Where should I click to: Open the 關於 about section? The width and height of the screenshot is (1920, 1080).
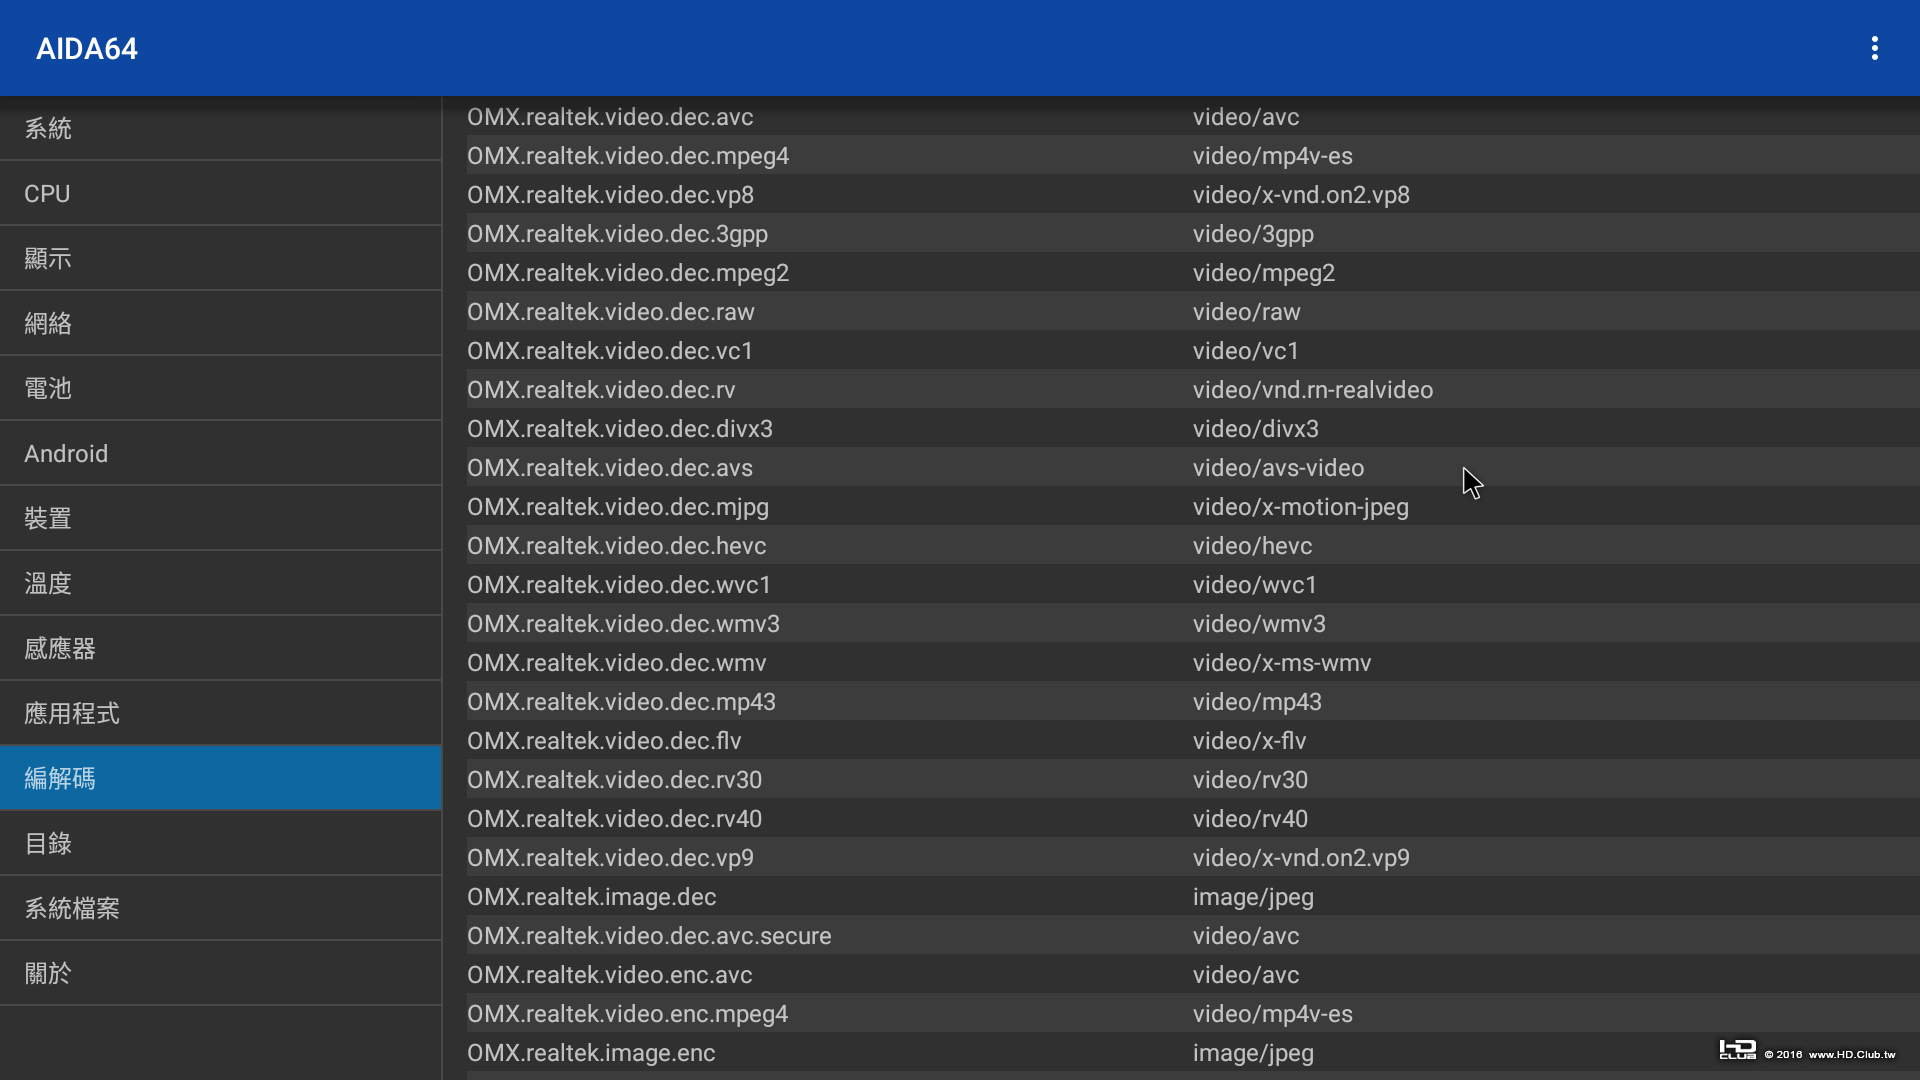220,973
